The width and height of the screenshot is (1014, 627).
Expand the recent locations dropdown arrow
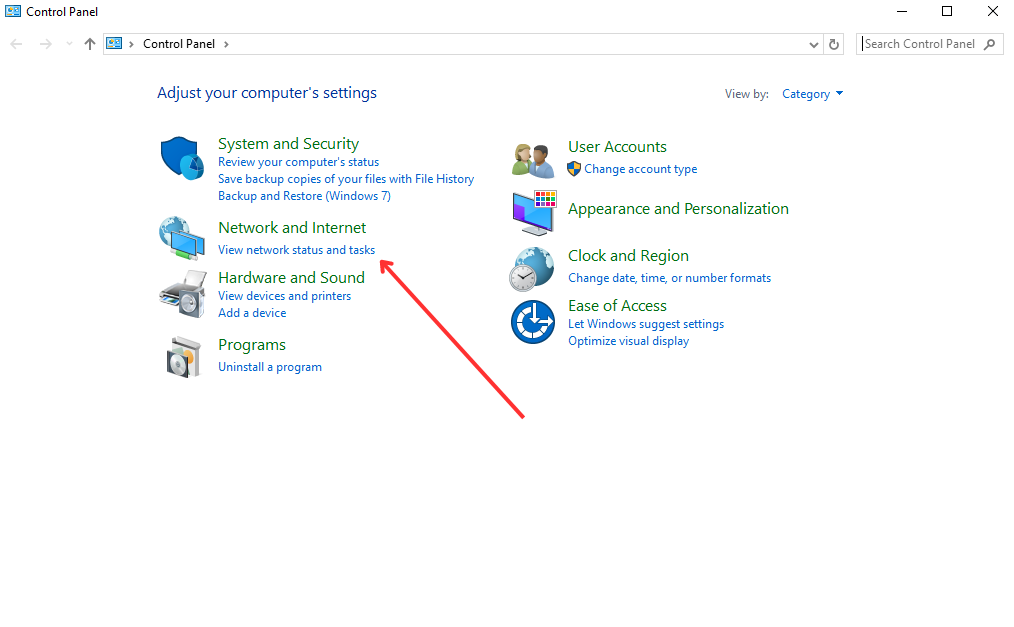click(69, 44)
